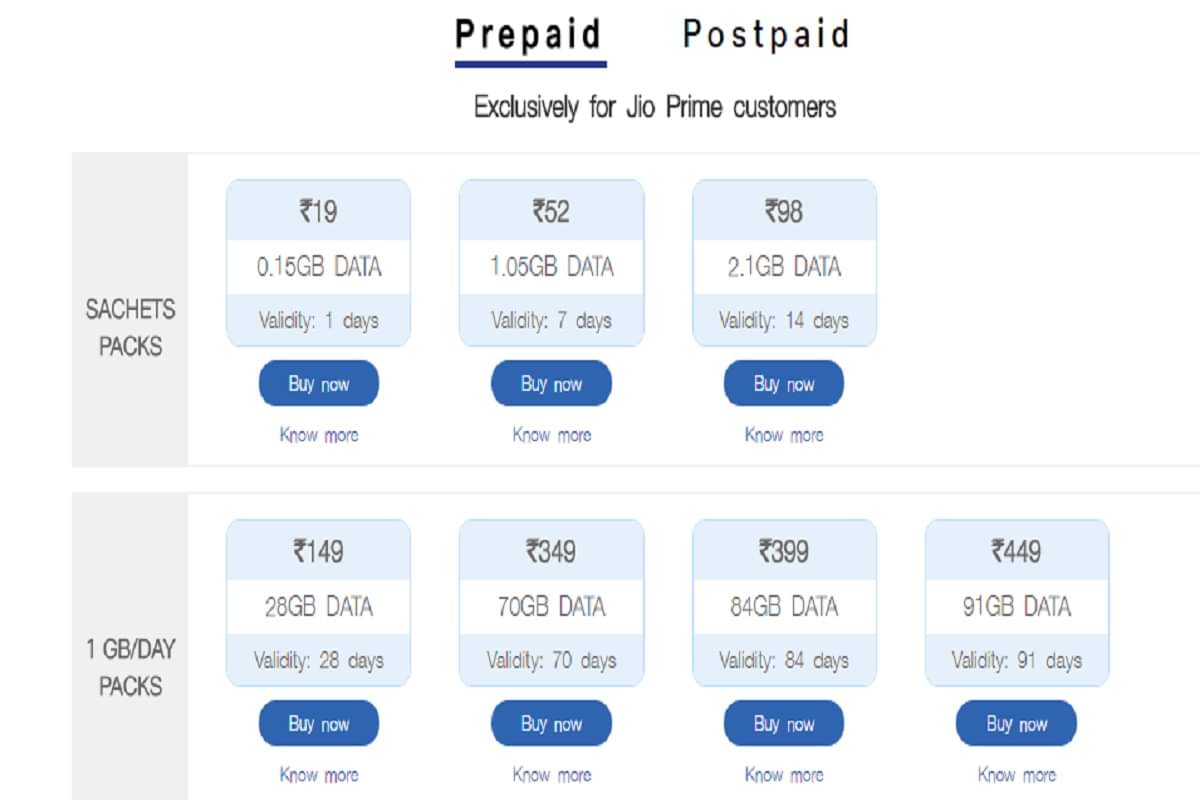1200x800 pixels.
Task: Select the ₹19 plan card
Action: point(318,264)
